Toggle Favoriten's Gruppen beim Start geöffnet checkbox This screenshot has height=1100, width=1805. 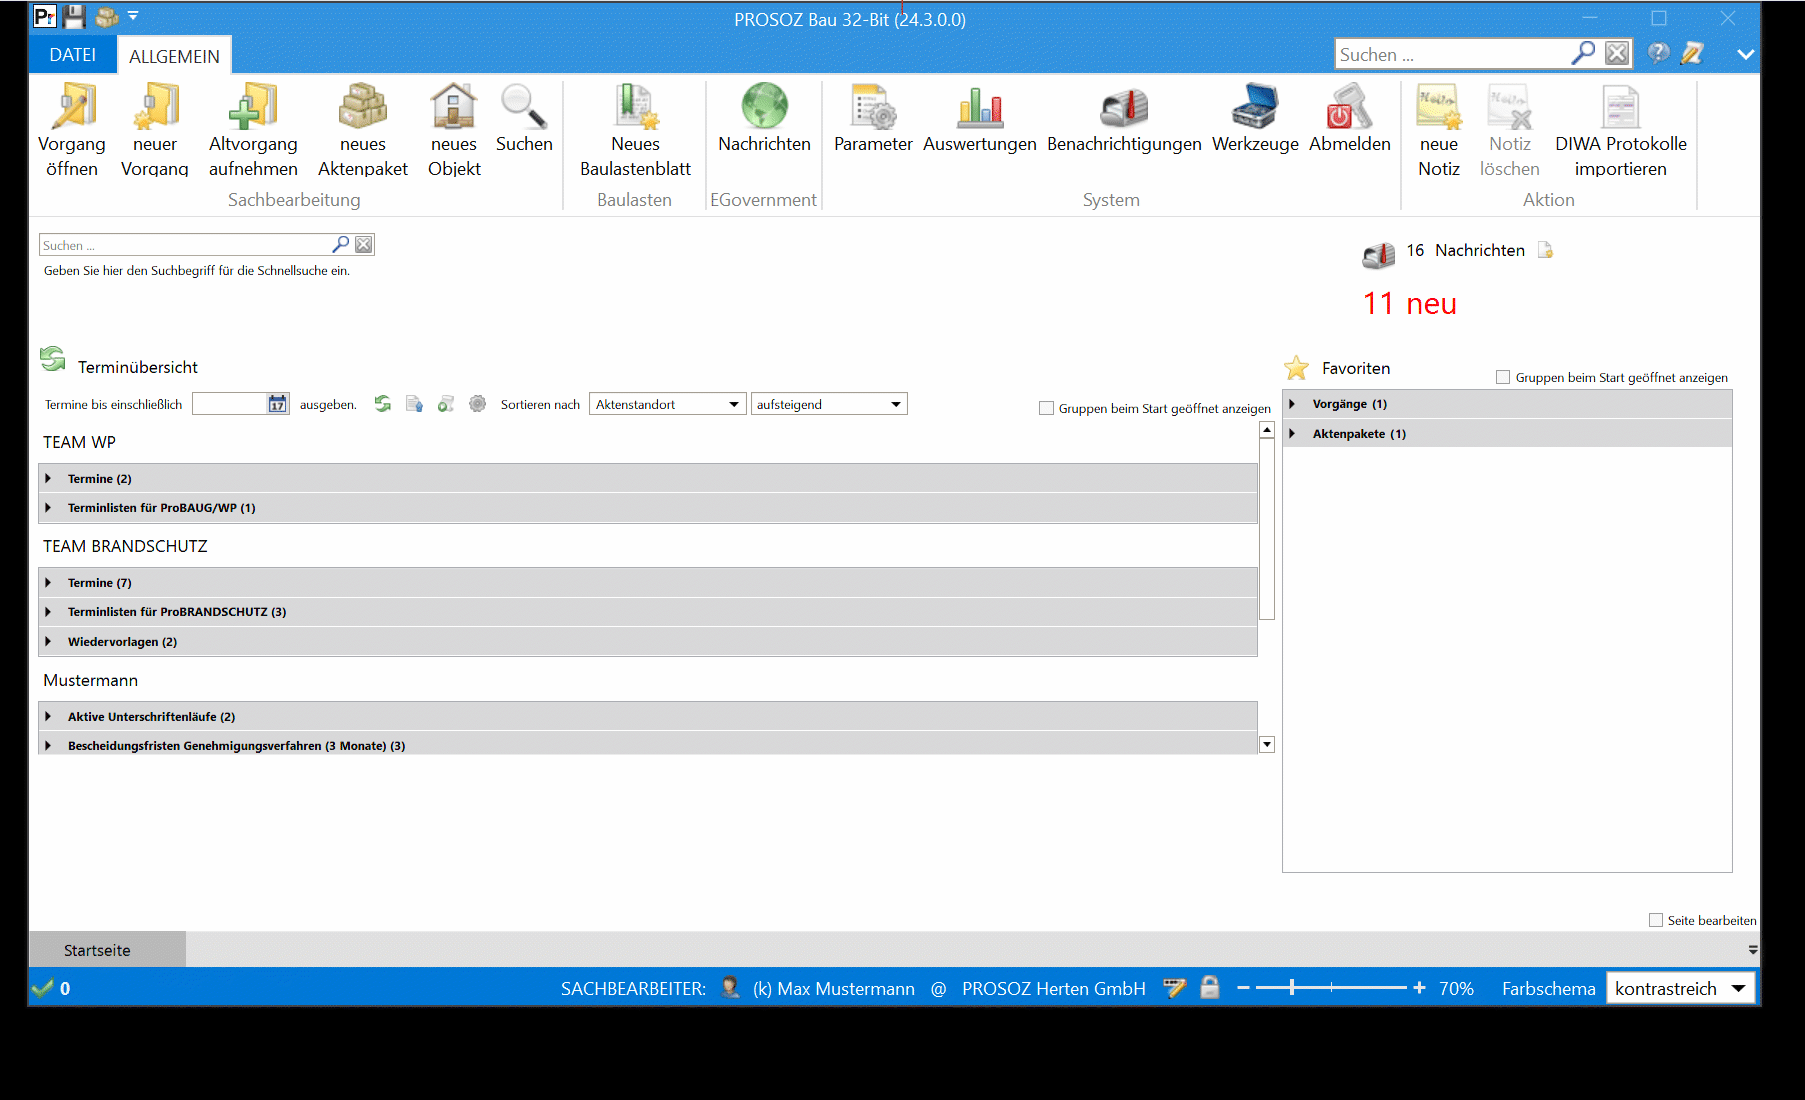[1503, 377]
